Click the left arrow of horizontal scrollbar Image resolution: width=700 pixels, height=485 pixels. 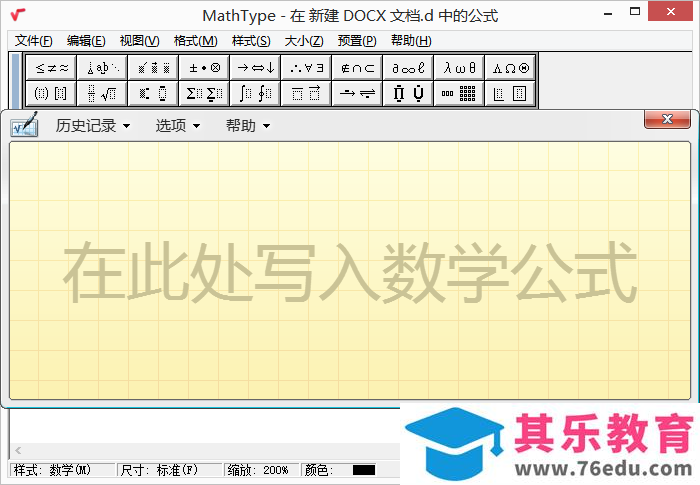point(18,450)
